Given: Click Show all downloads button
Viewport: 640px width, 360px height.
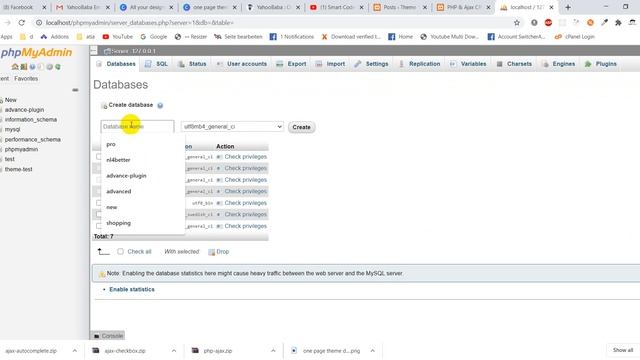Looking at the screenshot, I should pyautogui.click(x=623, y=350).
